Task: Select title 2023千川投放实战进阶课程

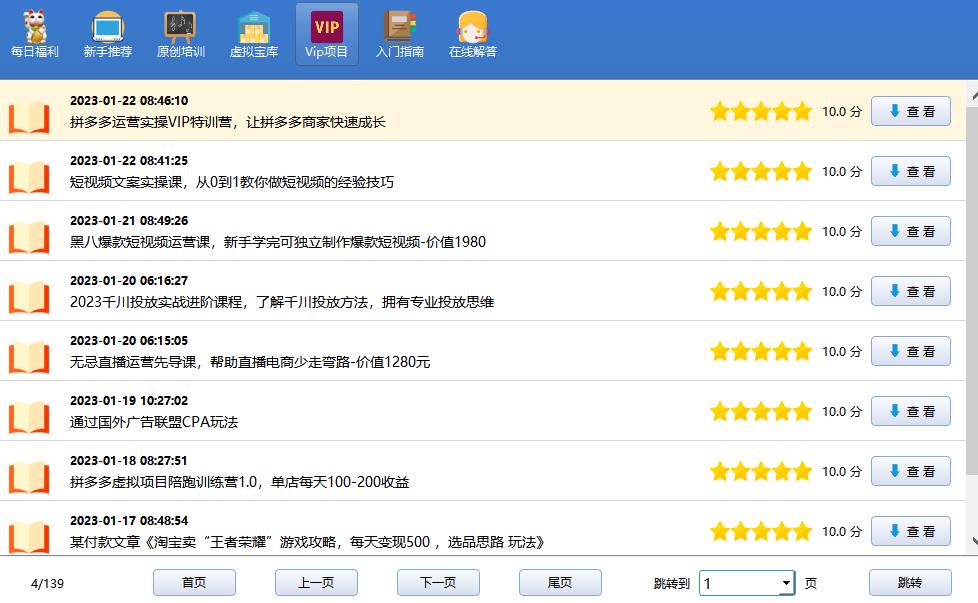Action: (282, 302)
